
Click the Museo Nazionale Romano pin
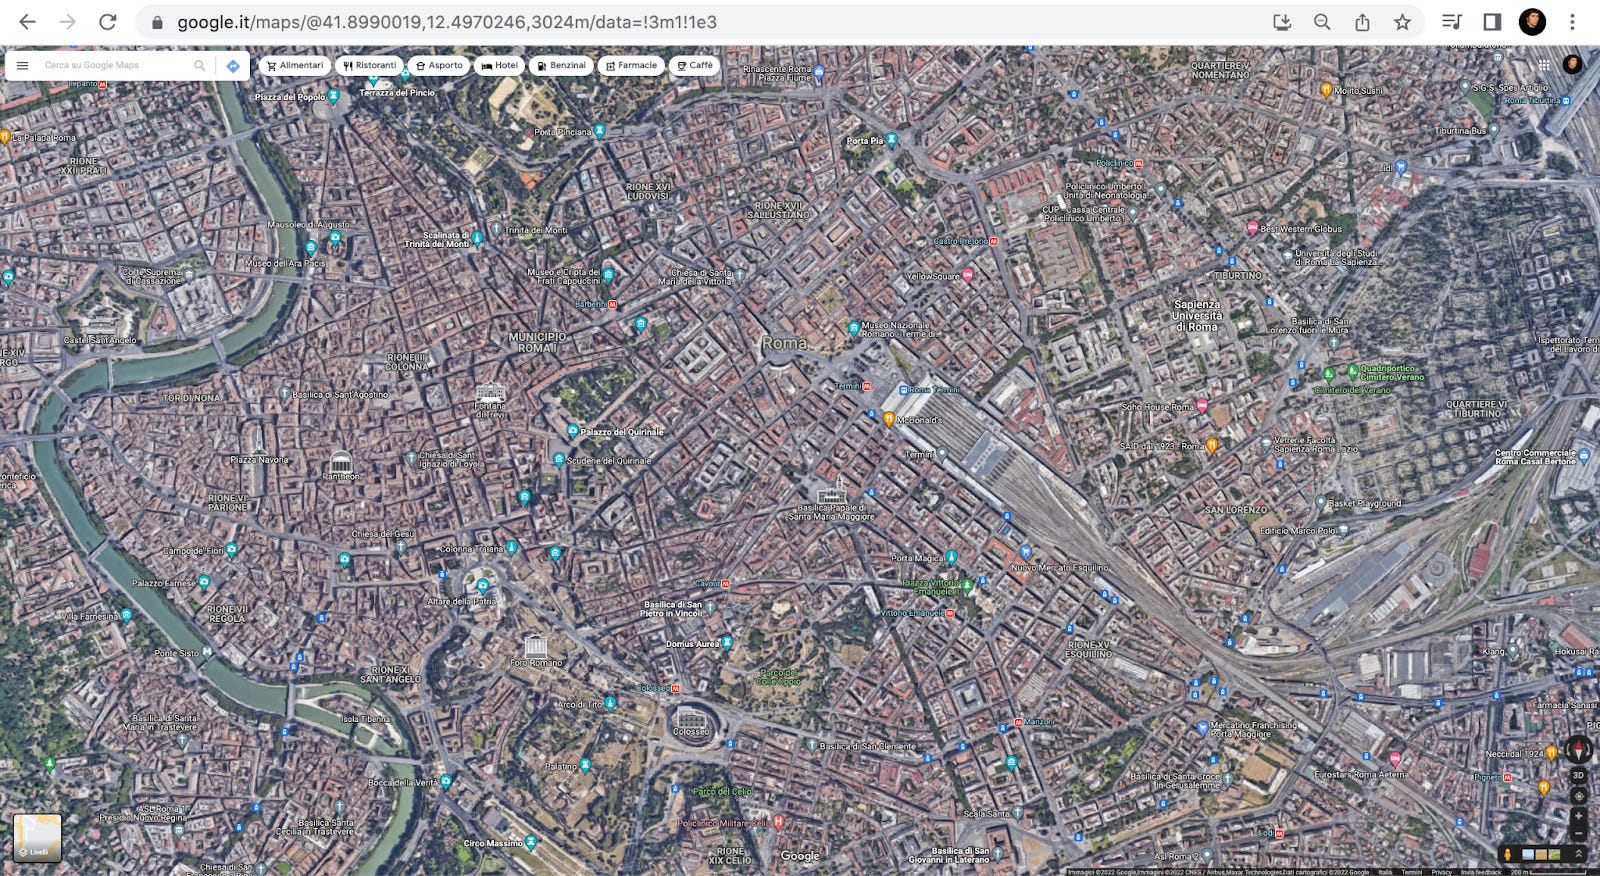[x=853, y=327]
